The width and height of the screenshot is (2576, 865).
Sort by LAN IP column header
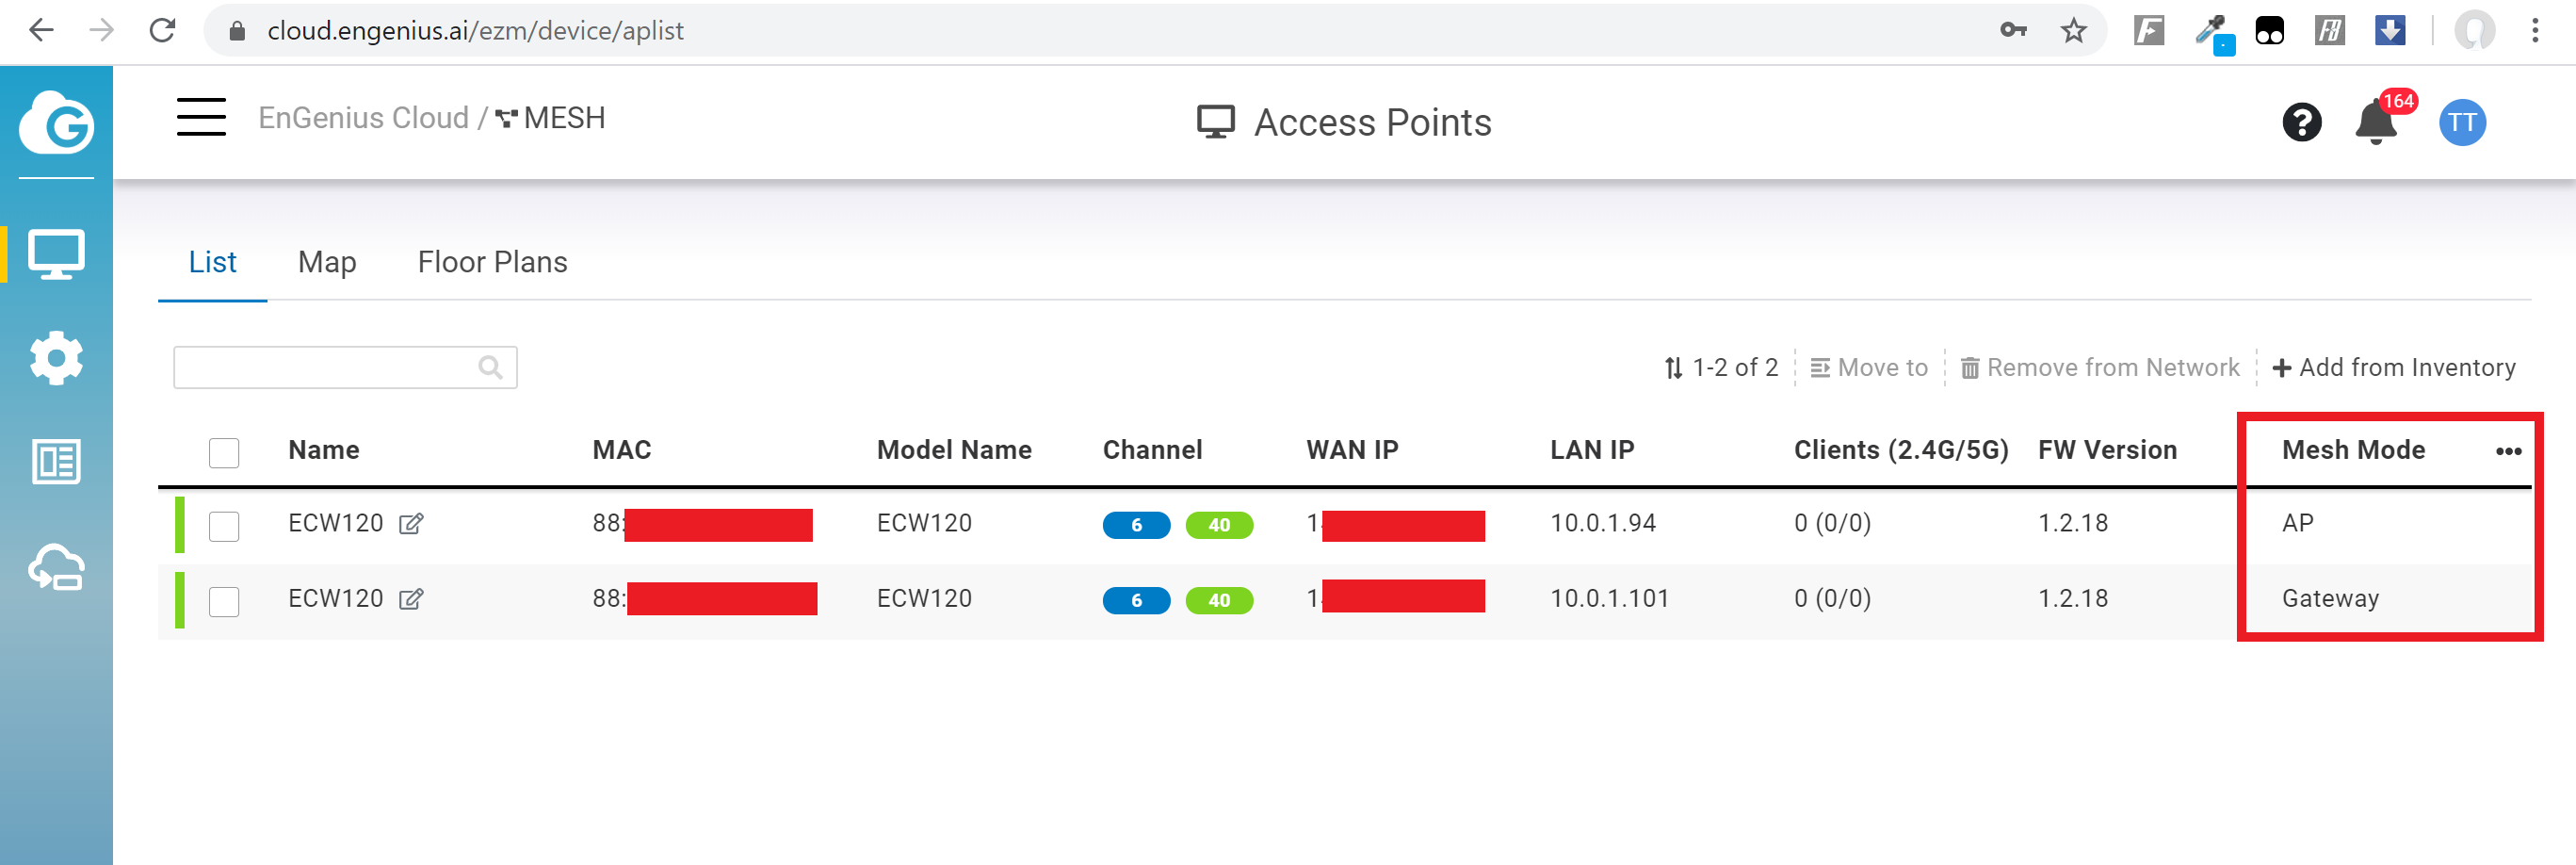coord(1592,450)
